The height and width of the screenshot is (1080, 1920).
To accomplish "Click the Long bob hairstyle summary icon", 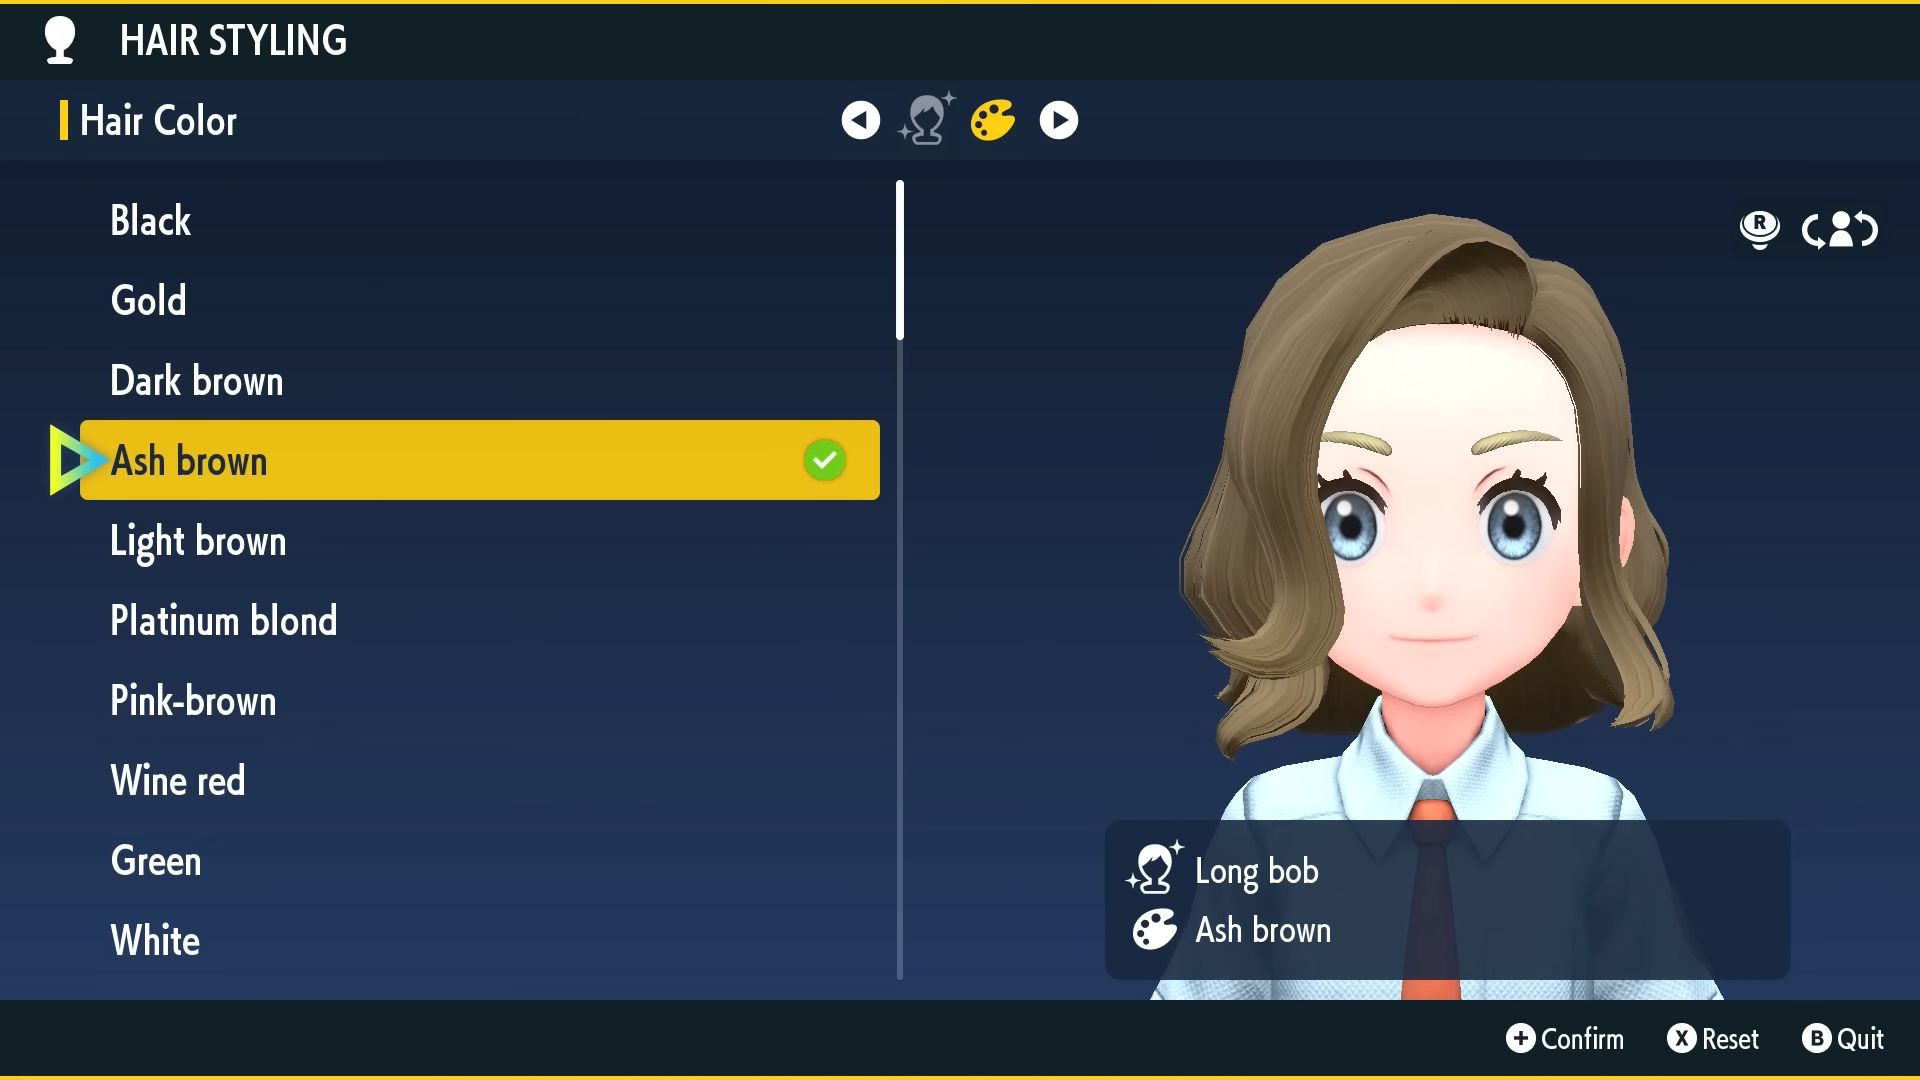I will pos(1154,868).
